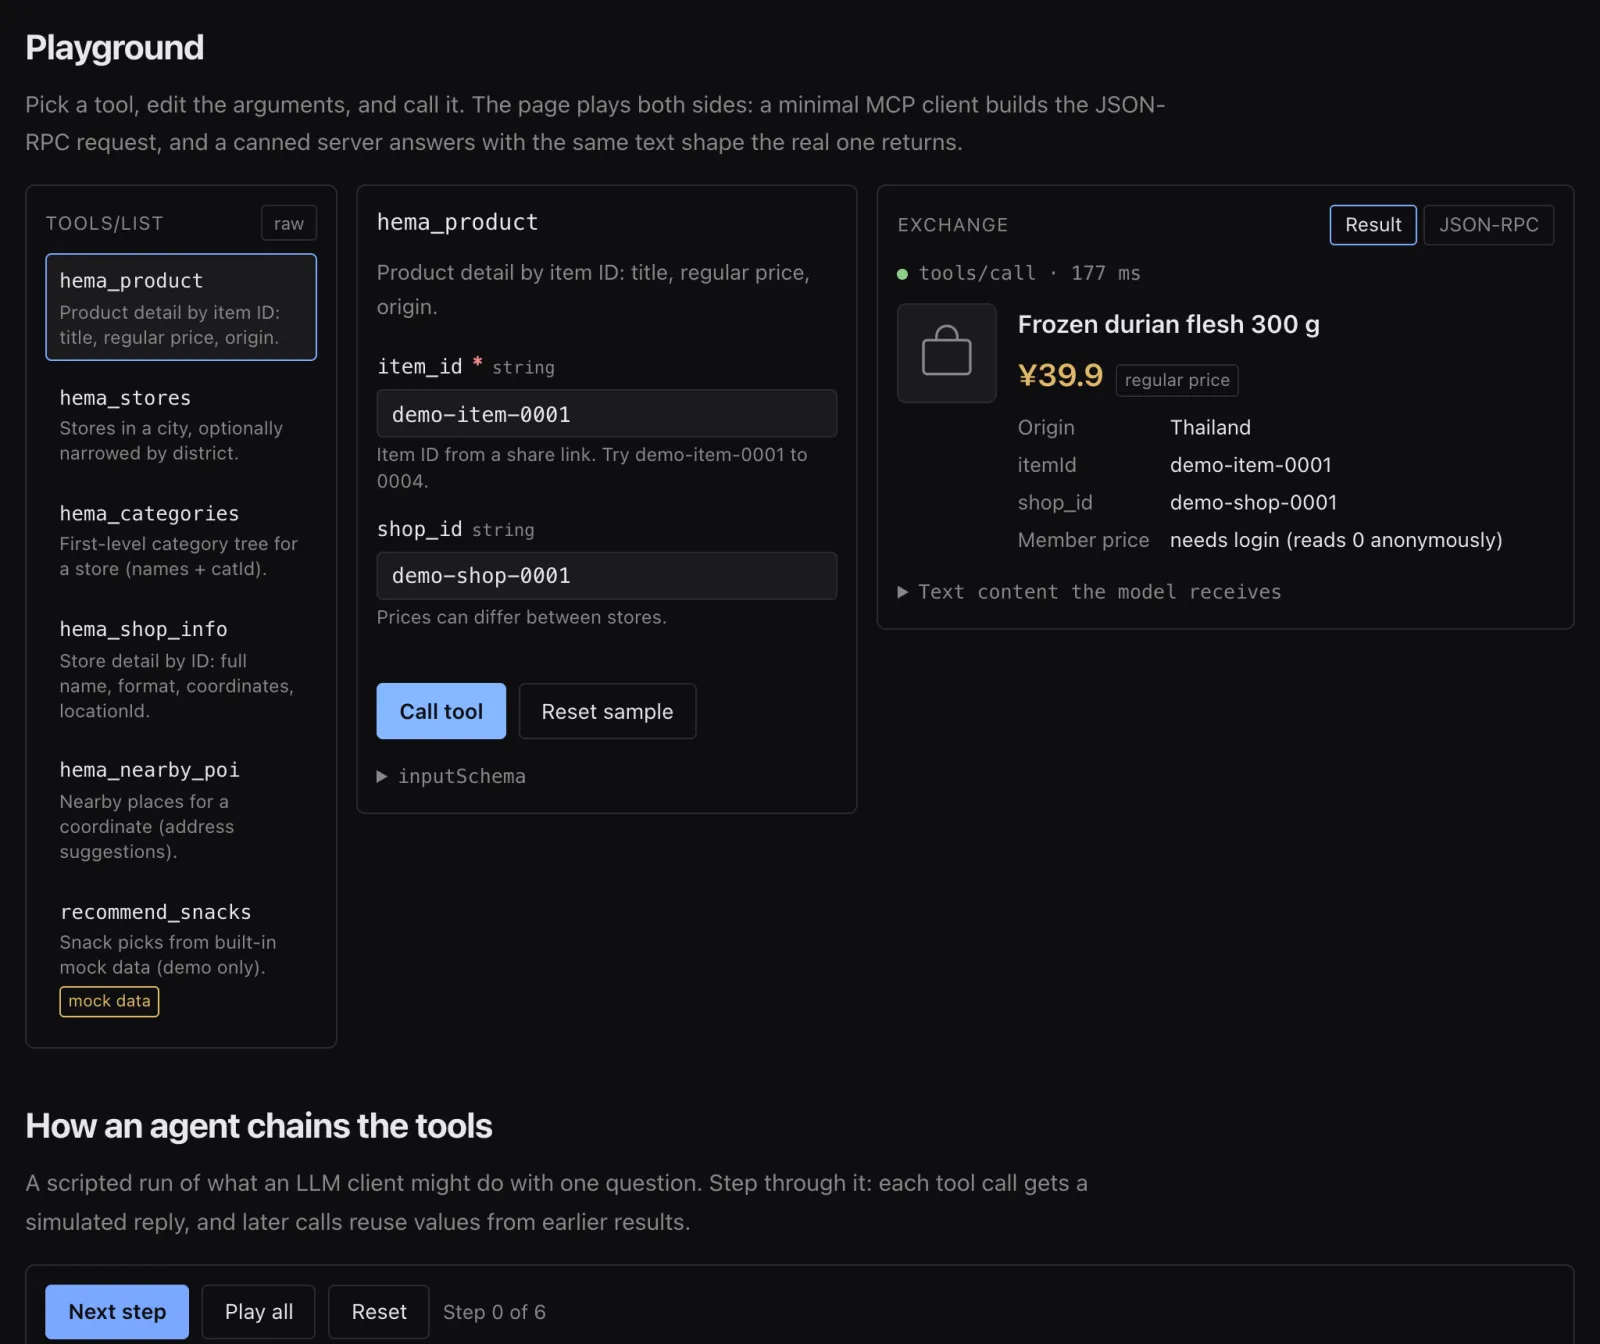Click the ¥39.9 price value

point(1060,375)
